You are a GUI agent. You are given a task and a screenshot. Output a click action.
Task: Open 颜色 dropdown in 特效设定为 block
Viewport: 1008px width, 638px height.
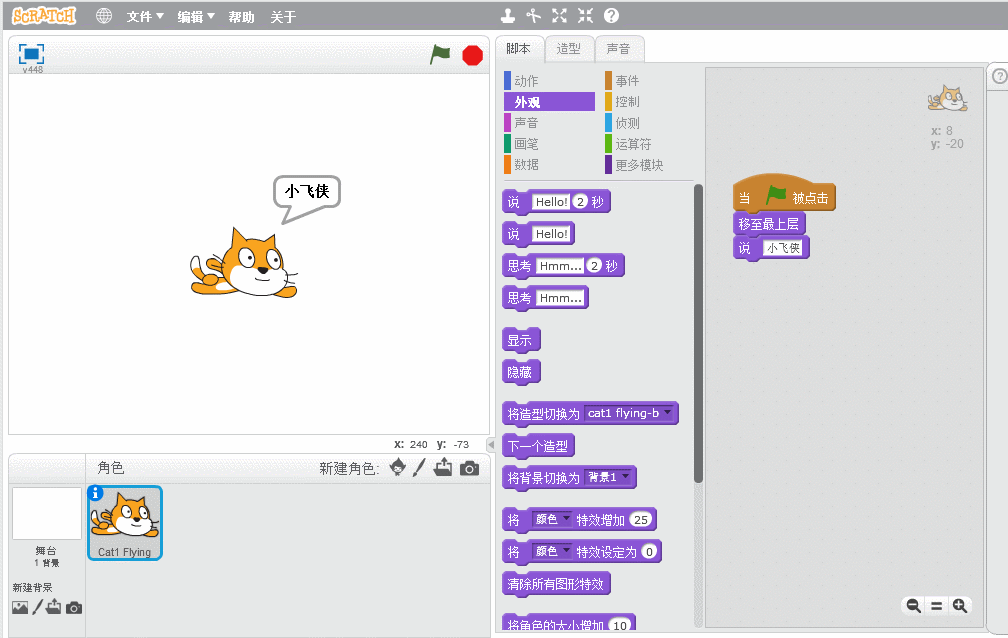pyautogui.click(x=552, y=551)
